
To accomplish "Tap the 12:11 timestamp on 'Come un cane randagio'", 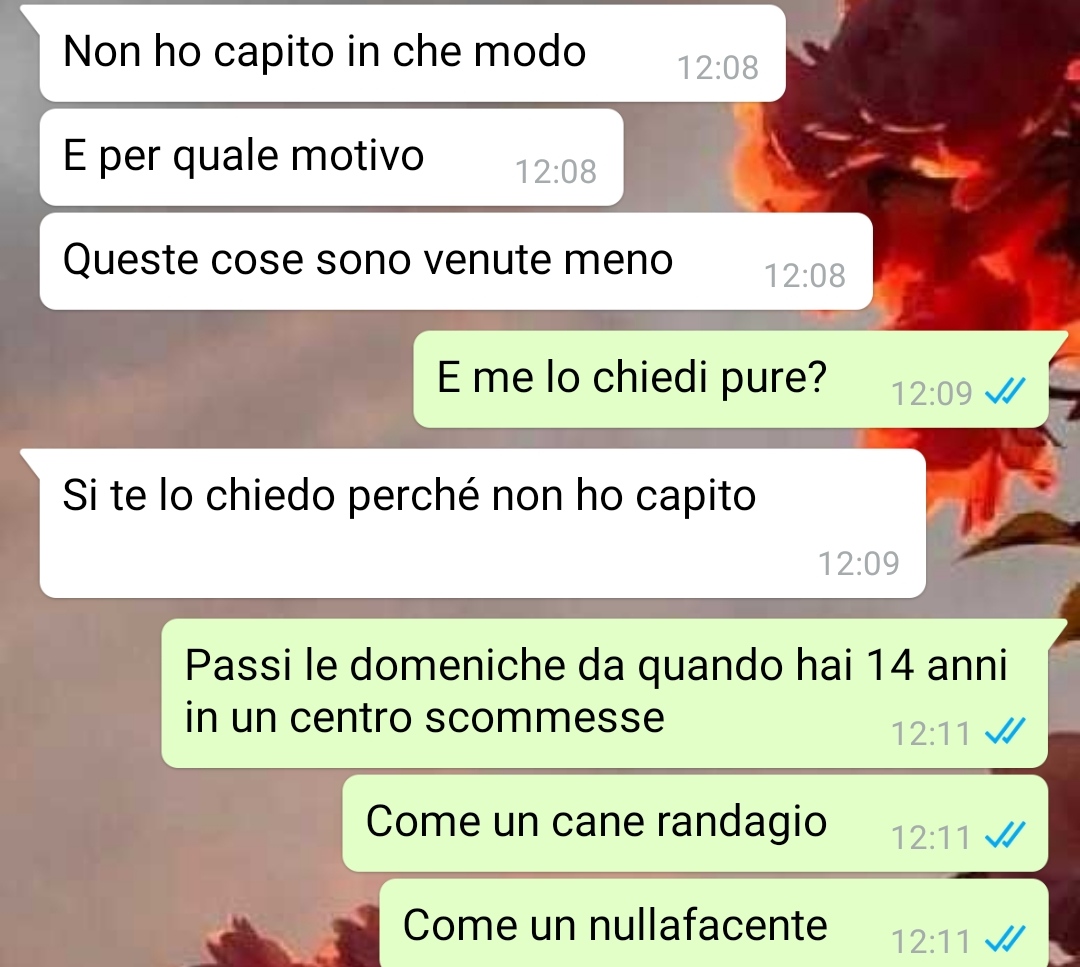I will tap(931, 838).
